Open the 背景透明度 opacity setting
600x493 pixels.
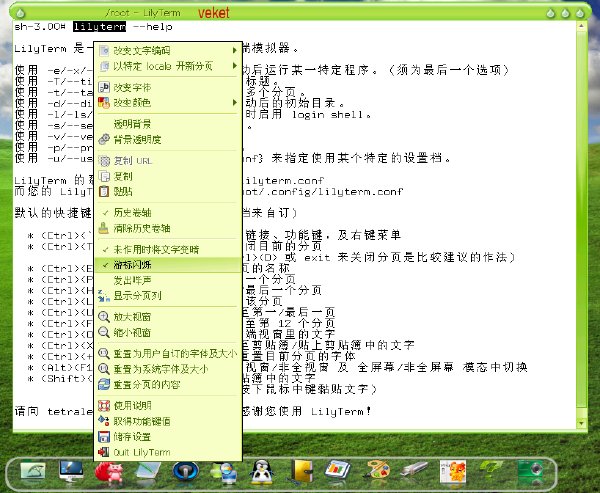coord(168,139)
